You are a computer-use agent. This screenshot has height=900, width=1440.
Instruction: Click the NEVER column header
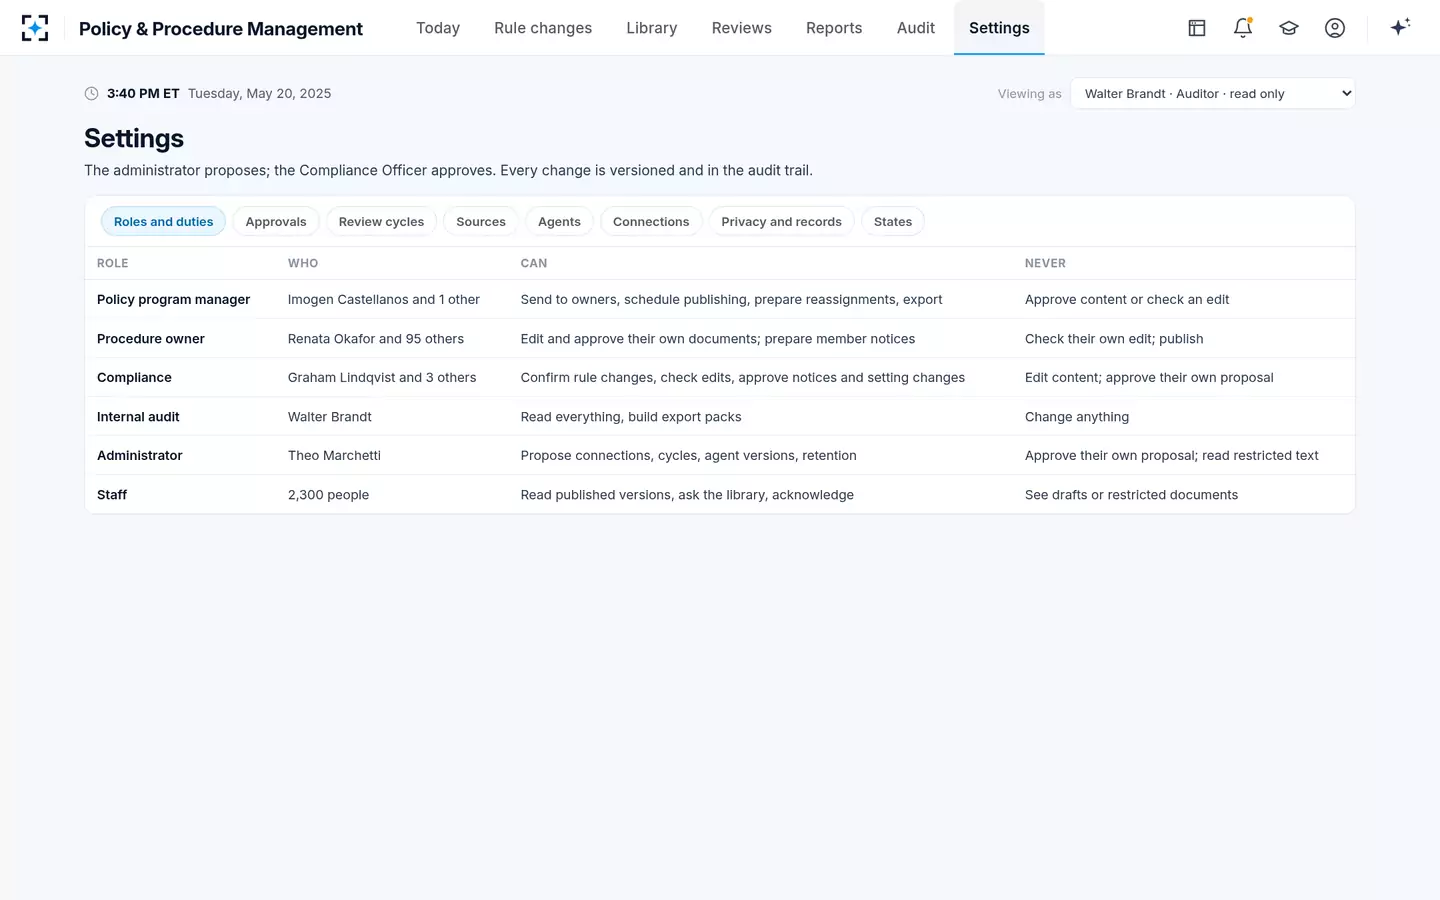[1045, 263]
